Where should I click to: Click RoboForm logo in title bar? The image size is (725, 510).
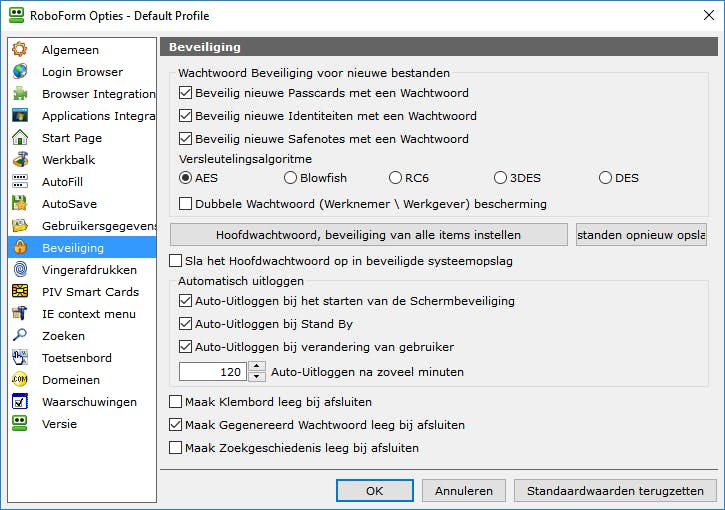16,15
